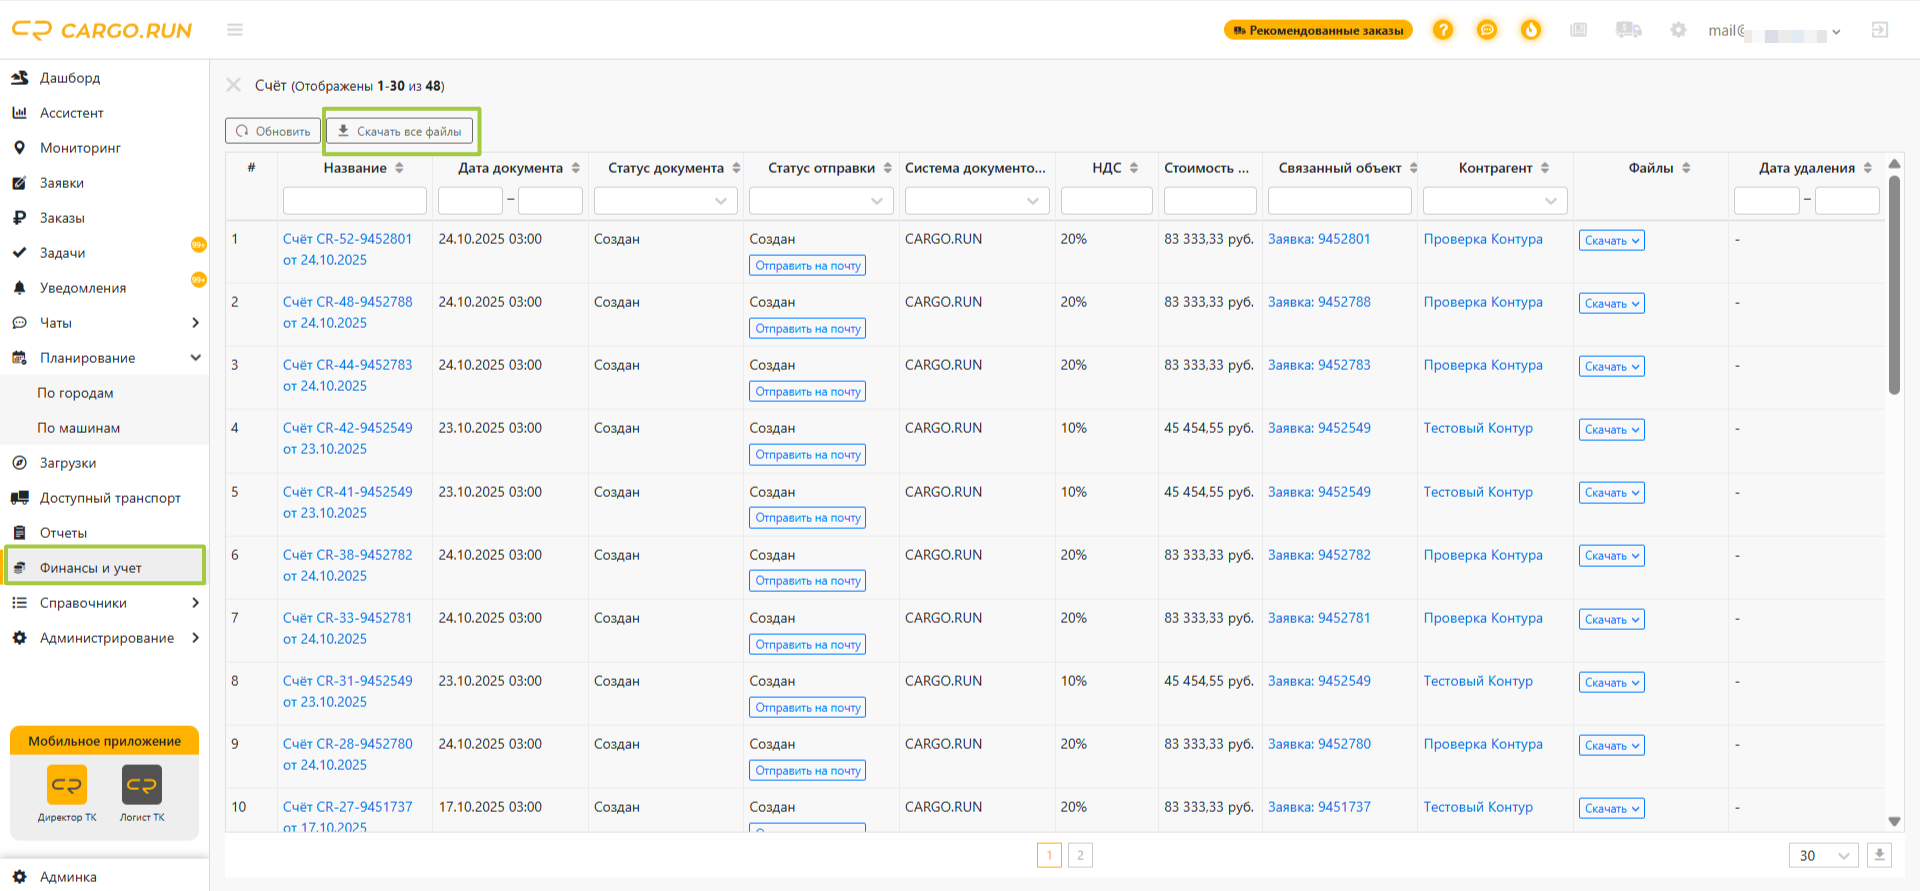Click the export icon next to page size
This screenshot has height=891, width=1920.
tap(1879, 855)
